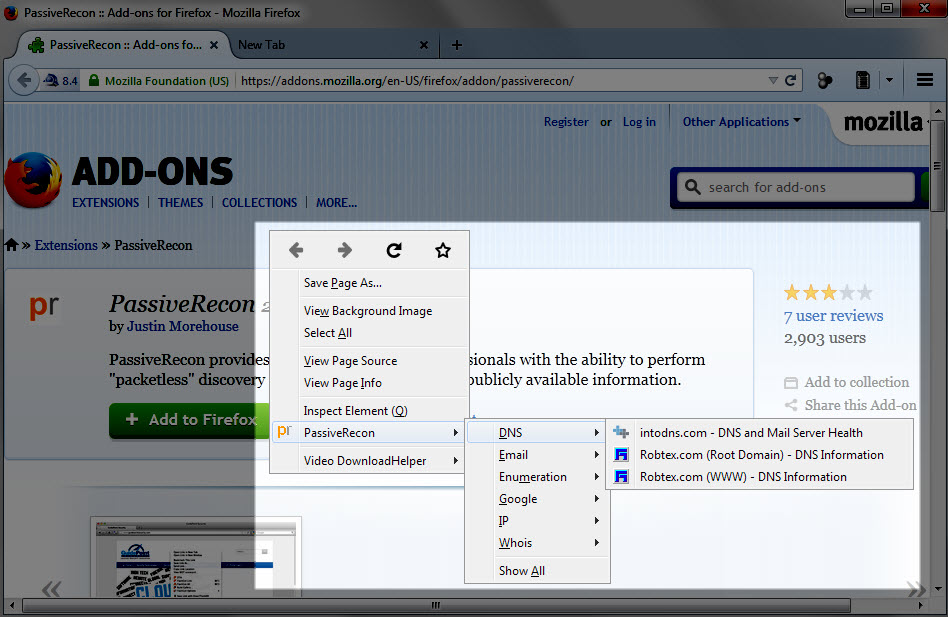The width and height of the screenshot is (948, 617).
Task: Click the context menu Bookmark star
Action: coord(443,250)
